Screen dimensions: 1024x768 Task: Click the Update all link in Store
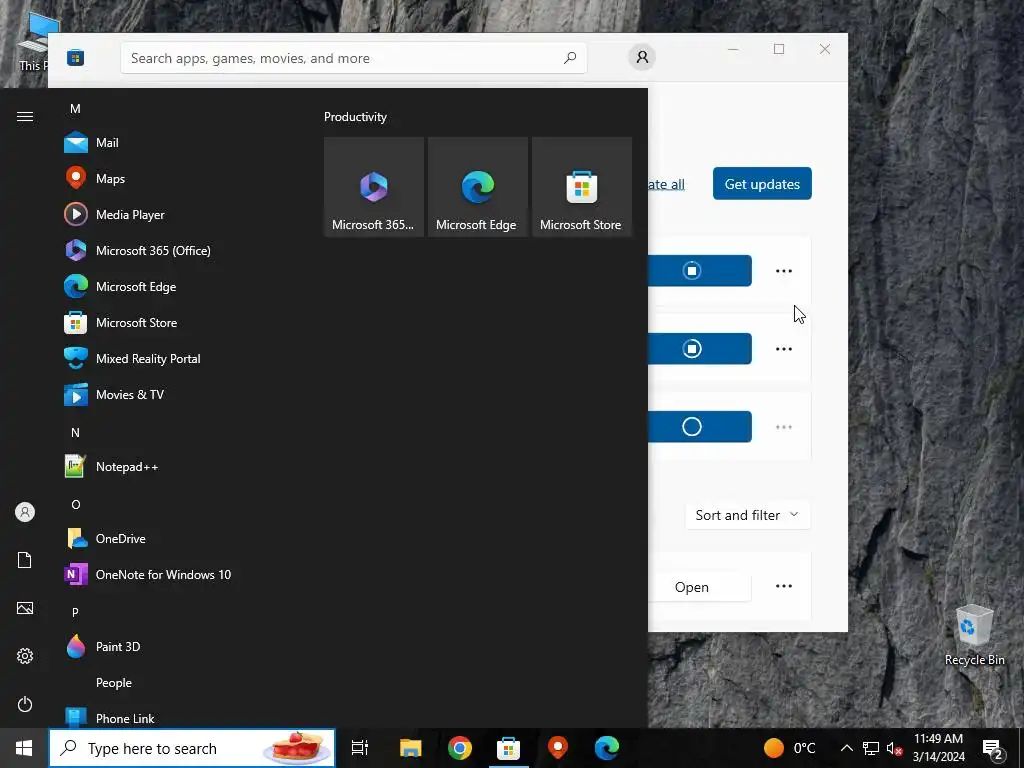pos(666,184)
